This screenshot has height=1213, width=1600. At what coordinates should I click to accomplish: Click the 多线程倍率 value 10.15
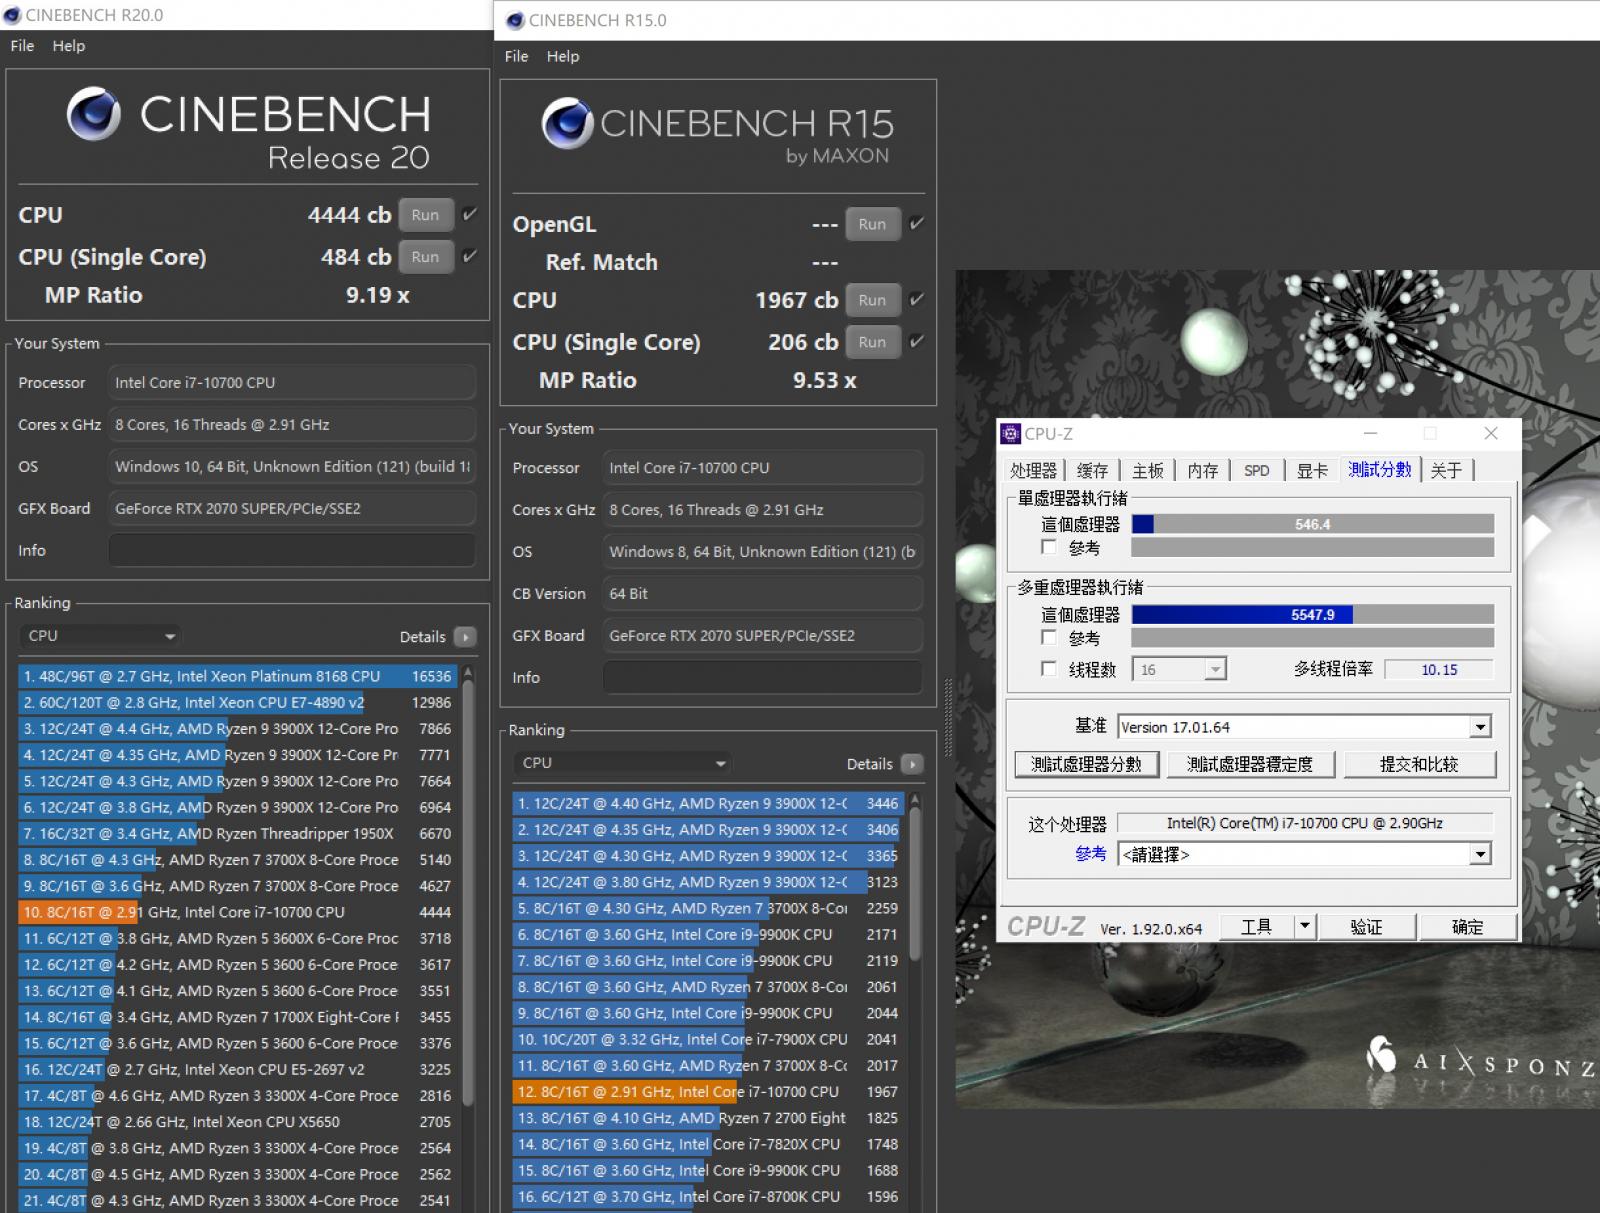1439,669
